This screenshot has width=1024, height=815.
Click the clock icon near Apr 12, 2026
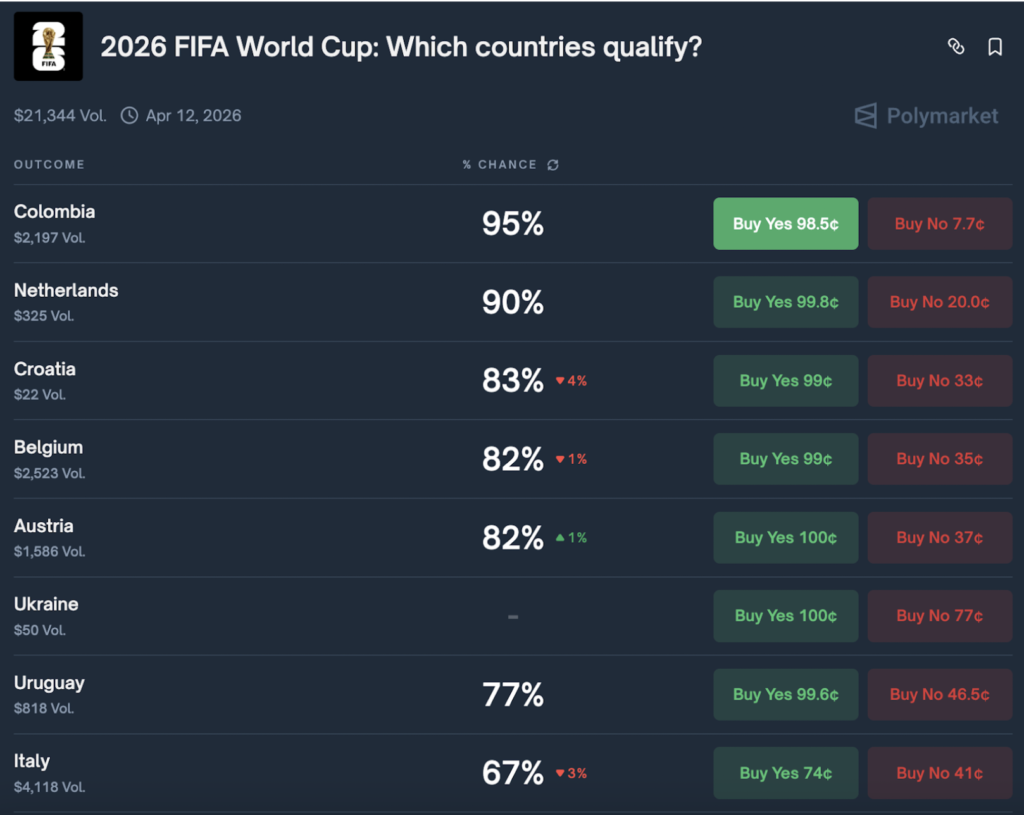pyautogui.click(x=129, y=116)
